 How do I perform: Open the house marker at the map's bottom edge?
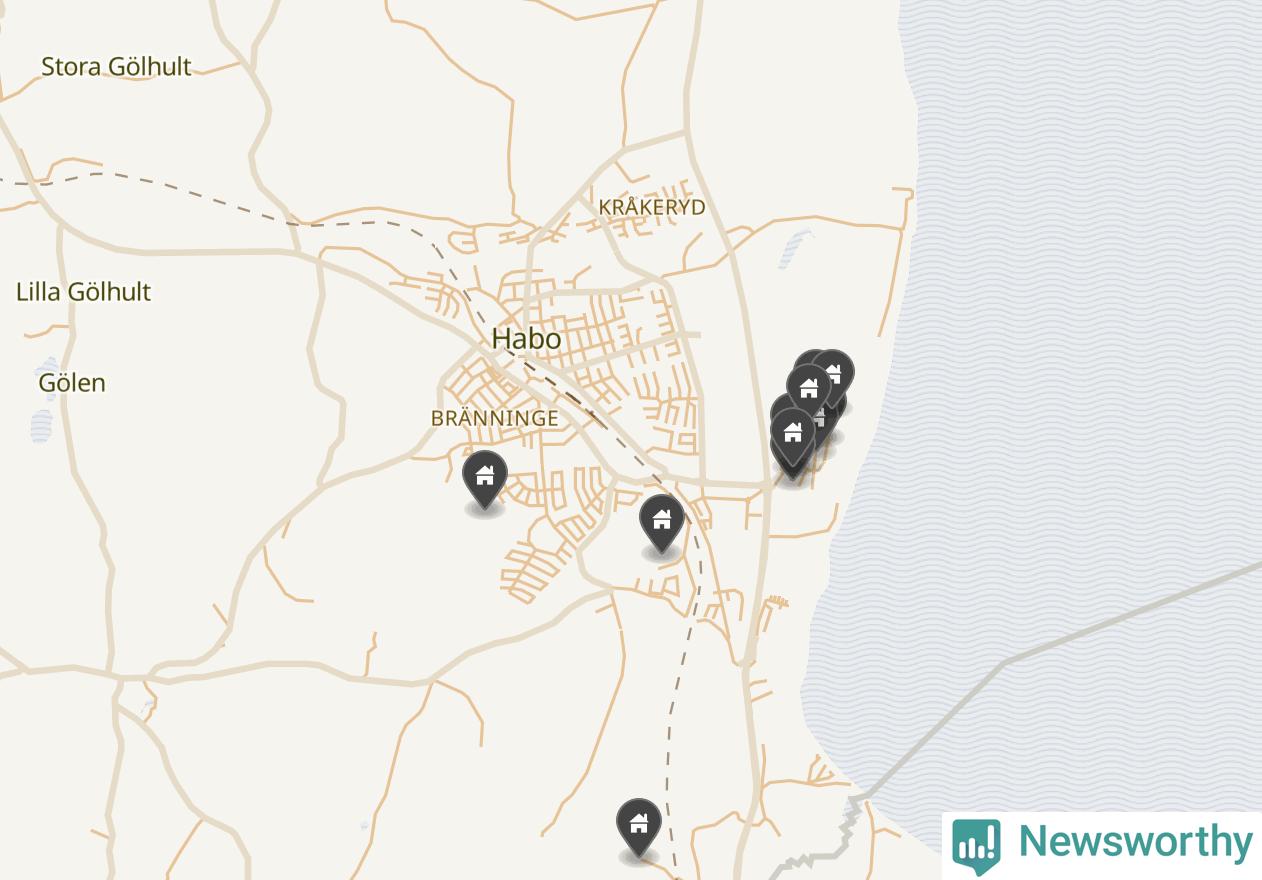click(x=639, y=826)
